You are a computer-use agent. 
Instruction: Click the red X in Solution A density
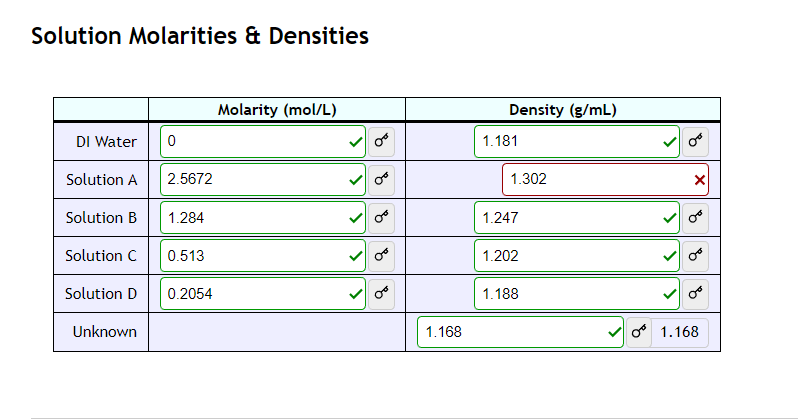pyautogui.click(x=699, y=180)
